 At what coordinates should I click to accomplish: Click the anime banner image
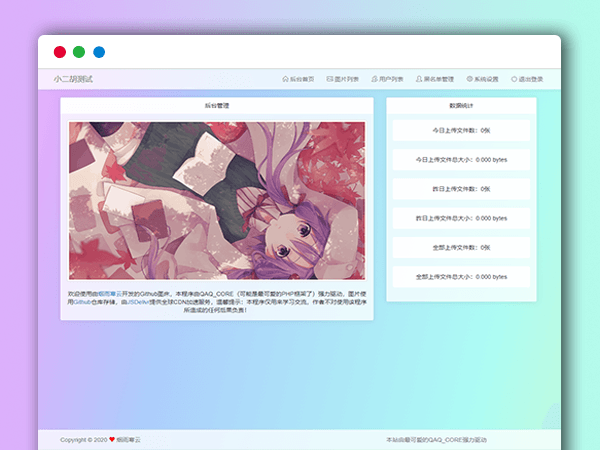[217, 200]
